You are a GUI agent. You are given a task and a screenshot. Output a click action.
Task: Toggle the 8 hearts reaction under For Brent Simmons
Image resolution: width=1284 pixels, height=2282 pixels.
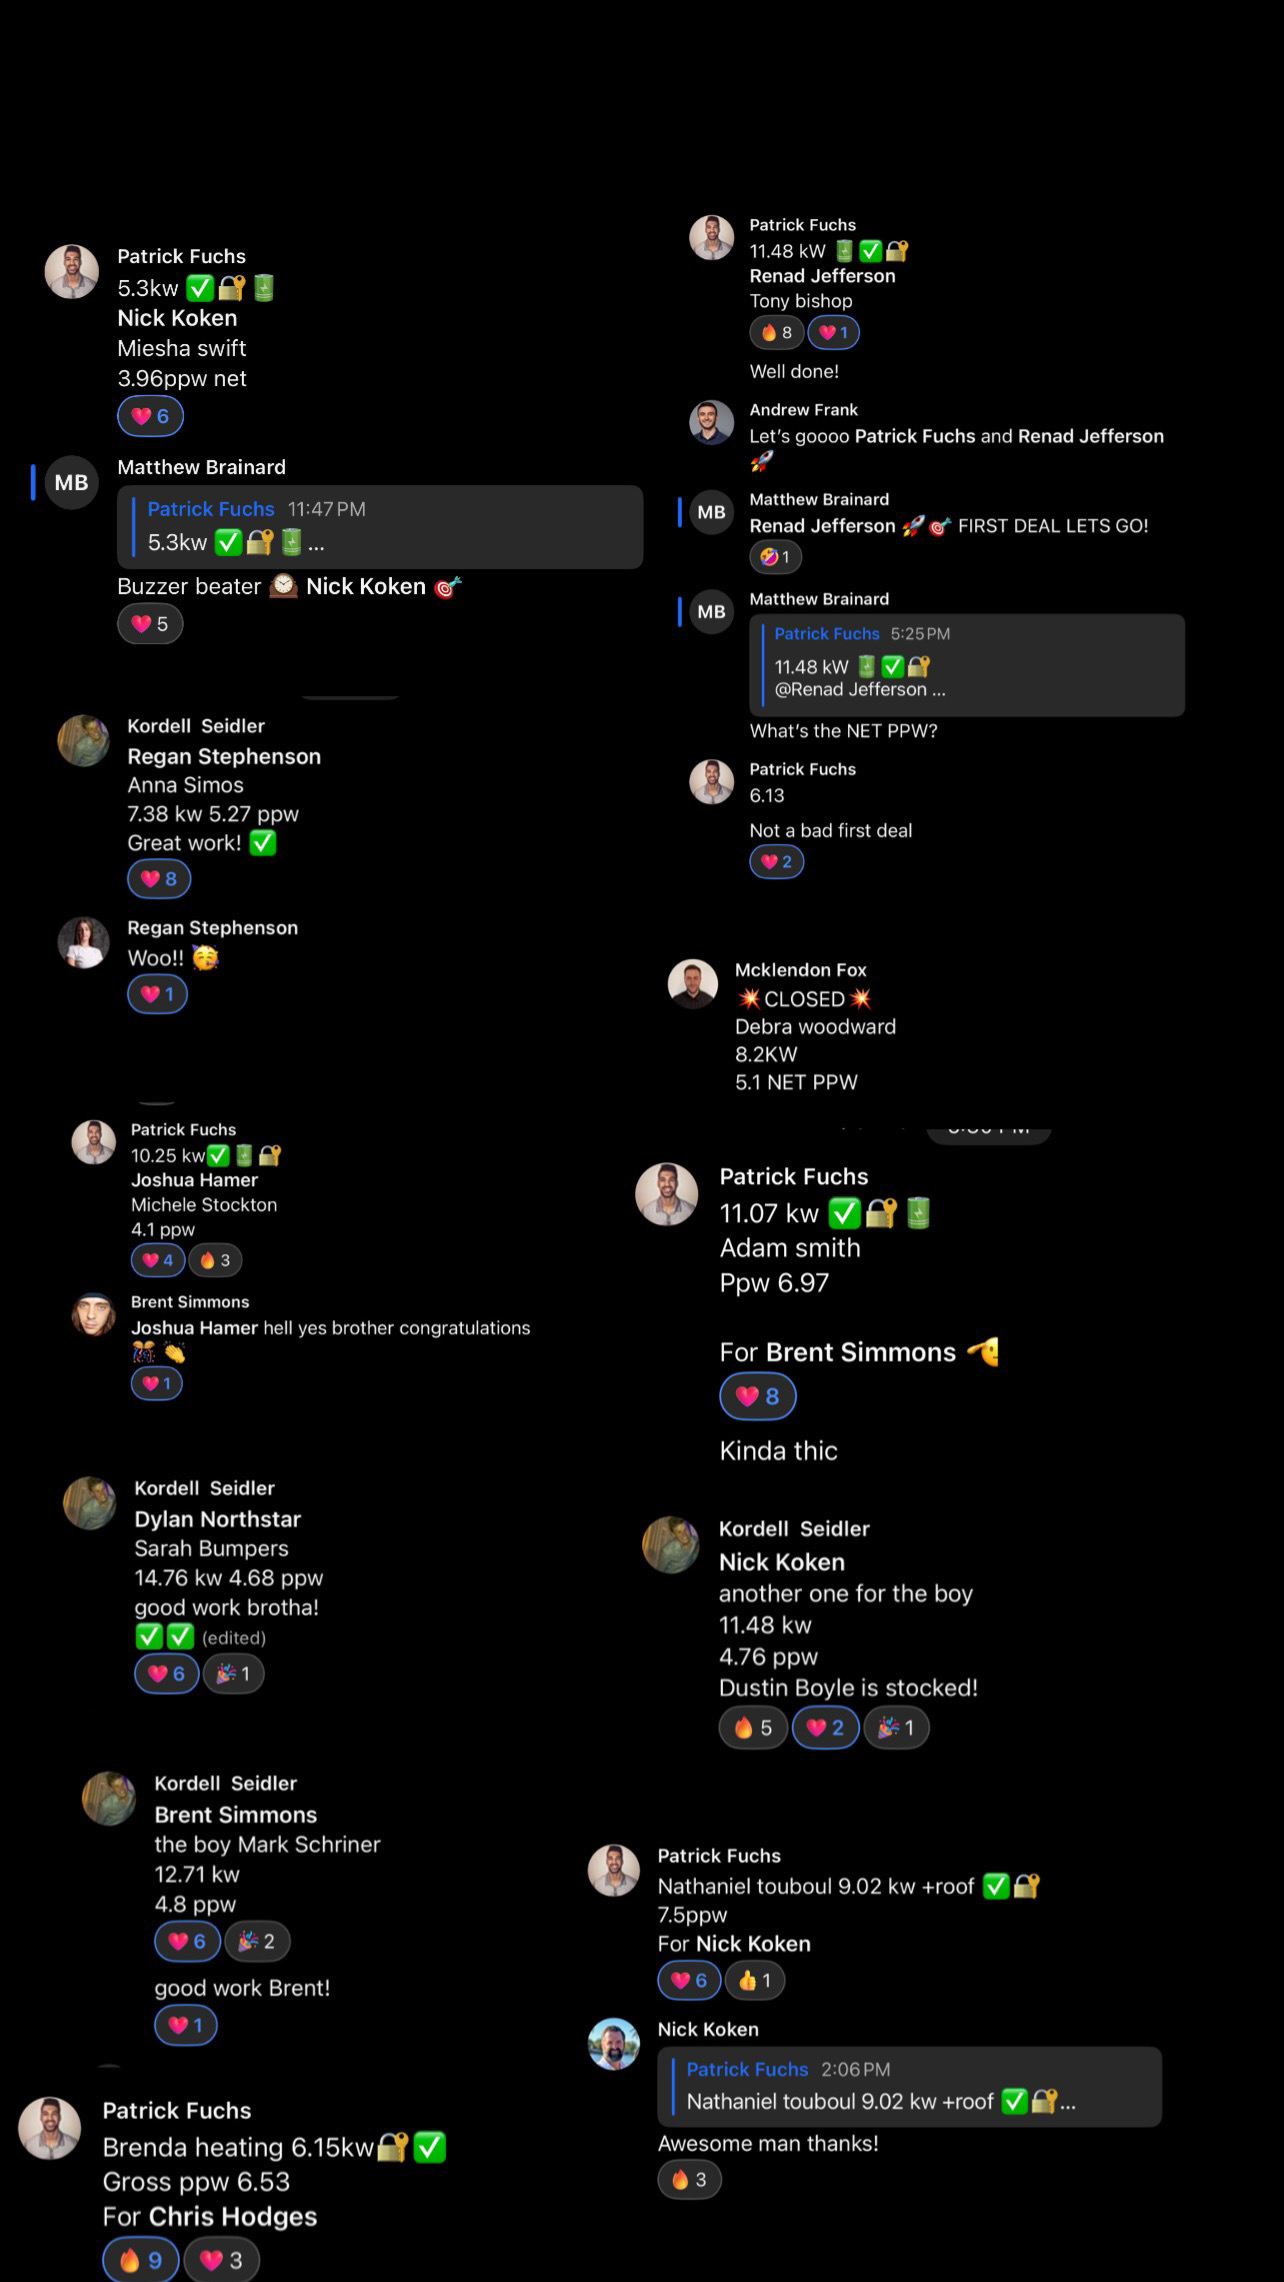click(x=758, y=1396)
